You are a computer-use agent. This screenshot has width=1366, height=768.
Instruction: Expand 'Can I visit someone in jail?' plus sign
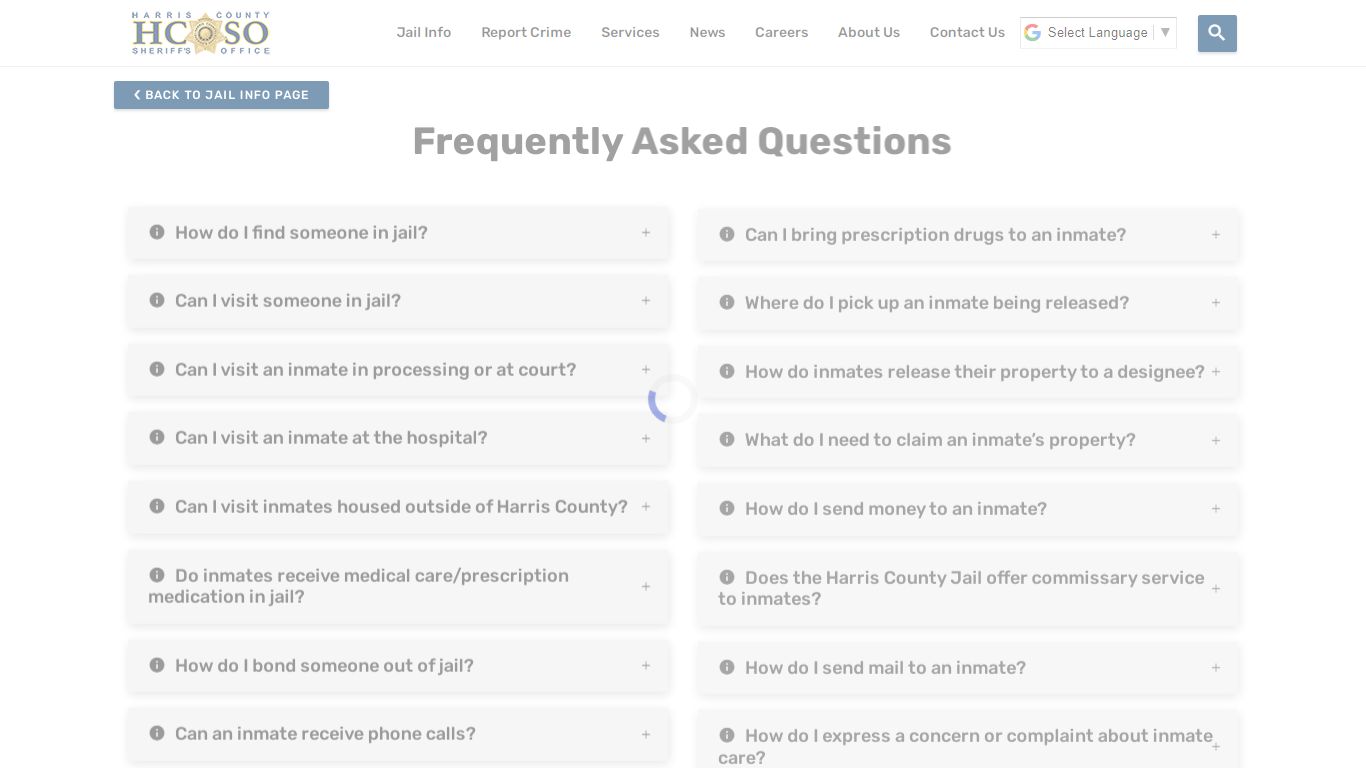[x=646, y=300]
